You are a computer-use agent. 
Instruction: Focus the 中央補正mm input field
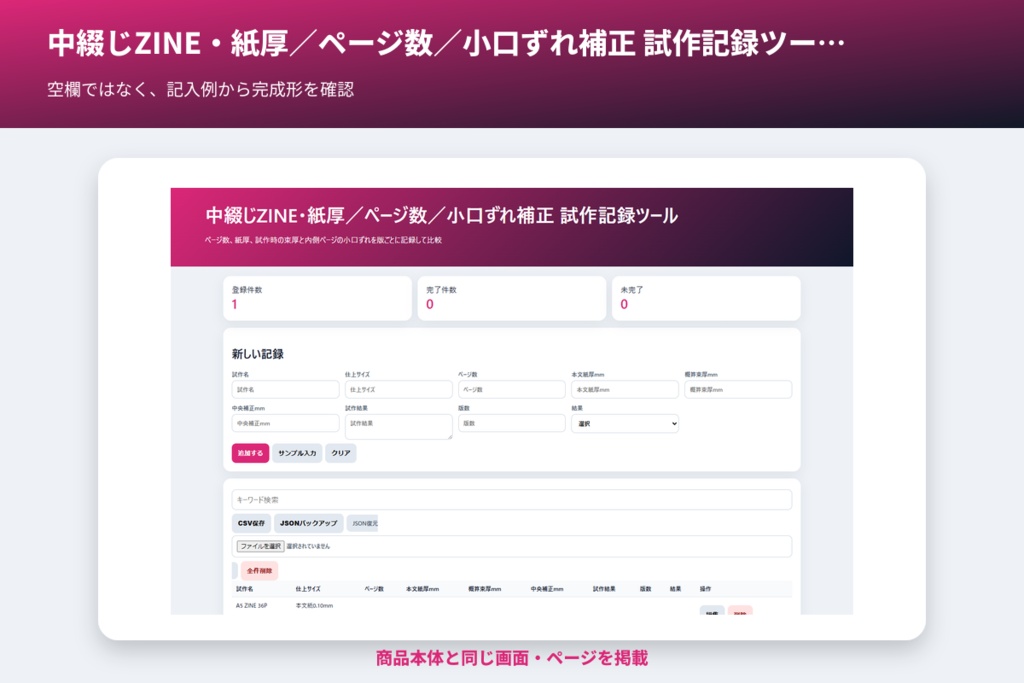point(285,423)
